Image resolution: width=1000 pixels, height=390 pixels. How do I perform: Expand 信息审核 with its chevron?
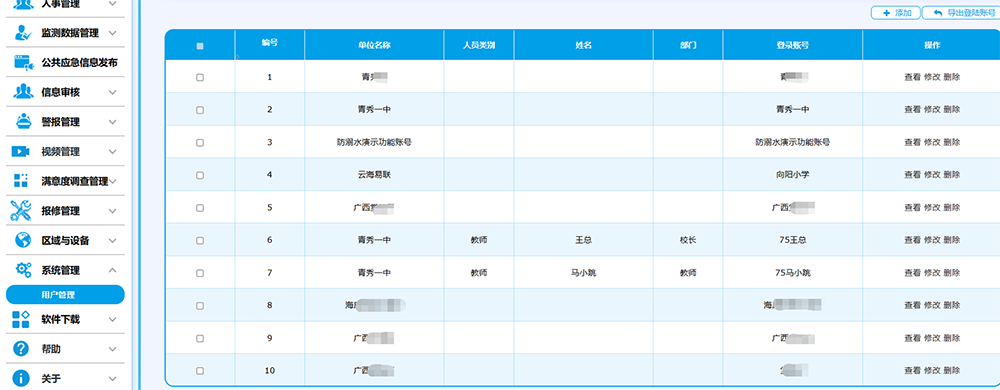(x=113, y=92)
